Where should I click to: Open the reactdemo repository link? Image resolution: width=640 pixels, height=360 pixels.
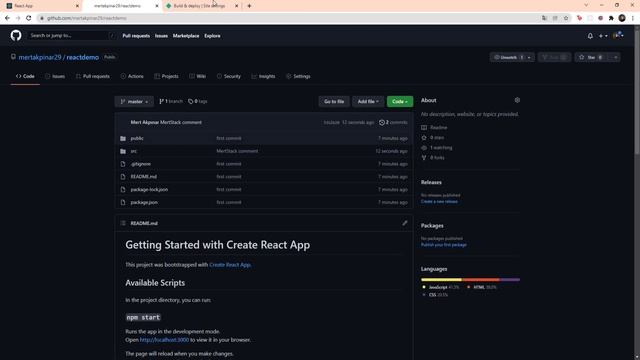tap(82, 57)
